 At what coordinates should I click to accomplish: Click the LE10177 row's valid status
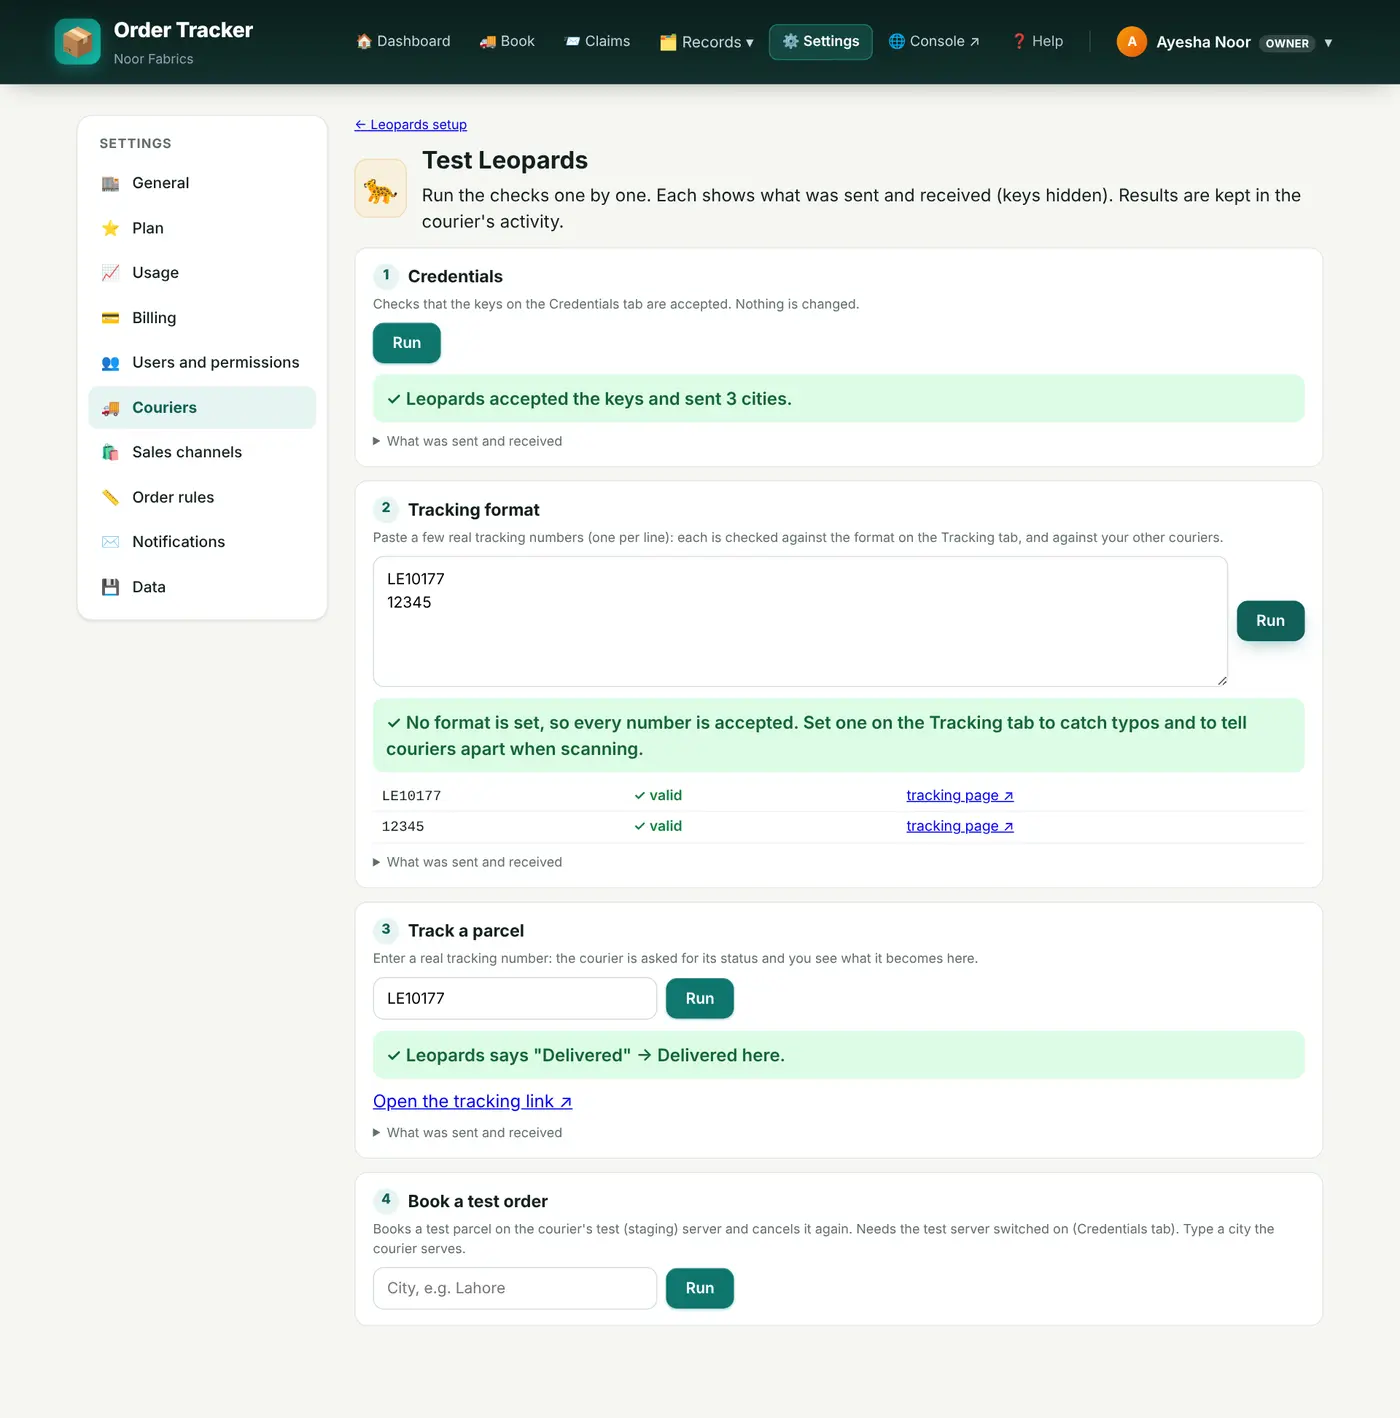click(658, 796)
